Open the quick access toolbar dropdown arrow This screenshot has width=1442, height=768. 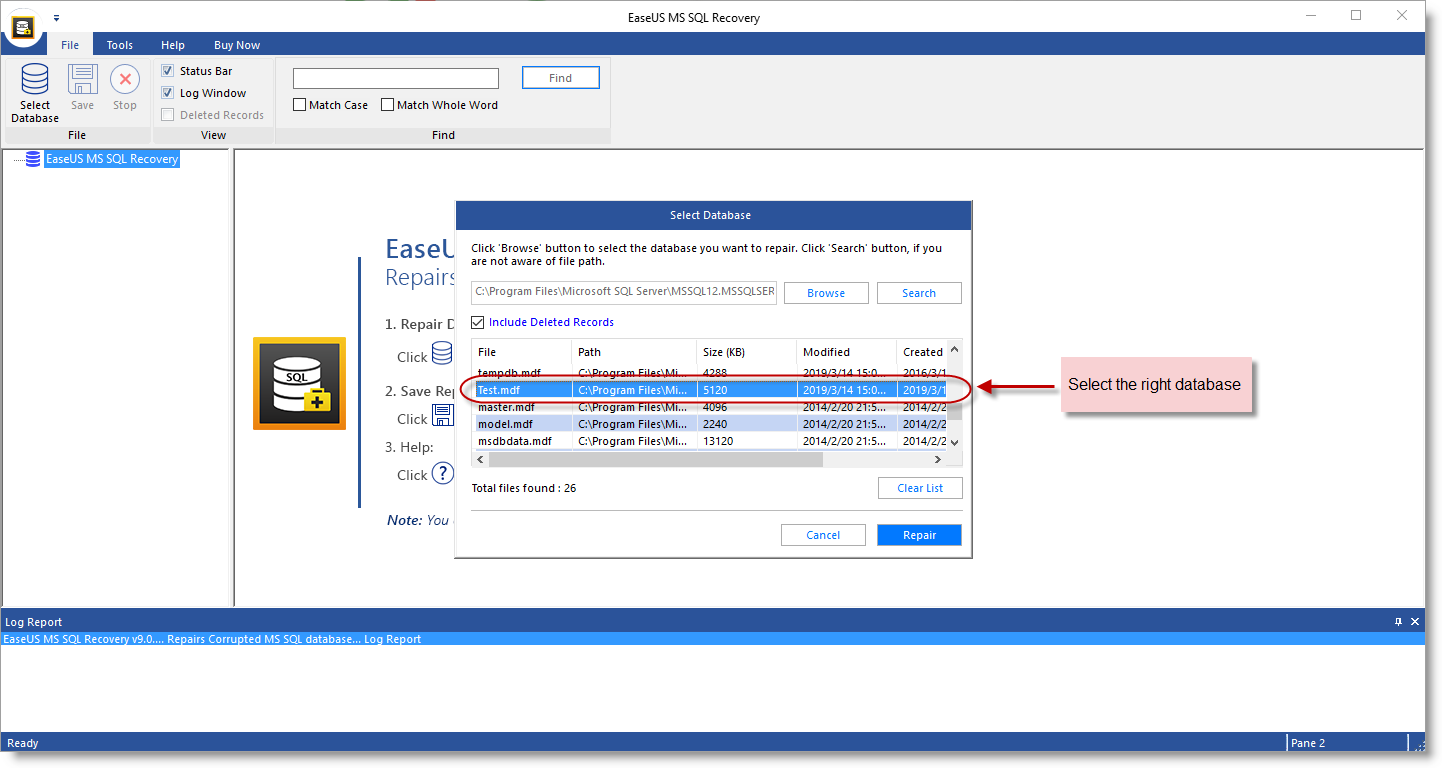[x=56, y=18]
